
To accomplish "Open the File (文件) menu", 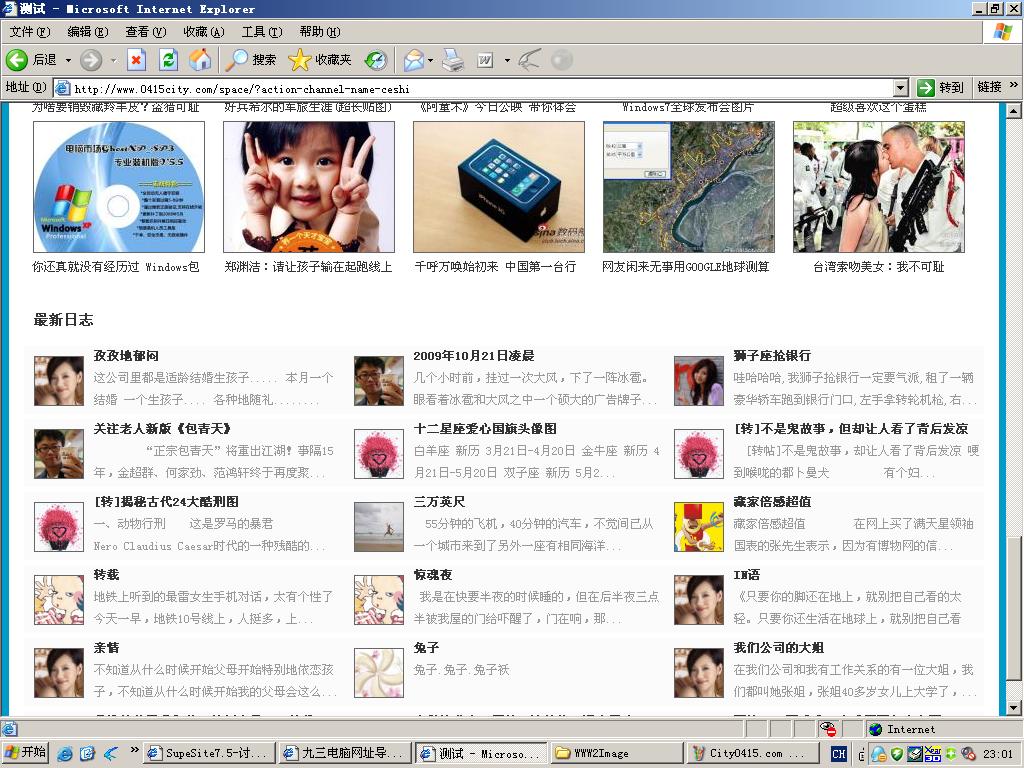I will coord(30,31).
